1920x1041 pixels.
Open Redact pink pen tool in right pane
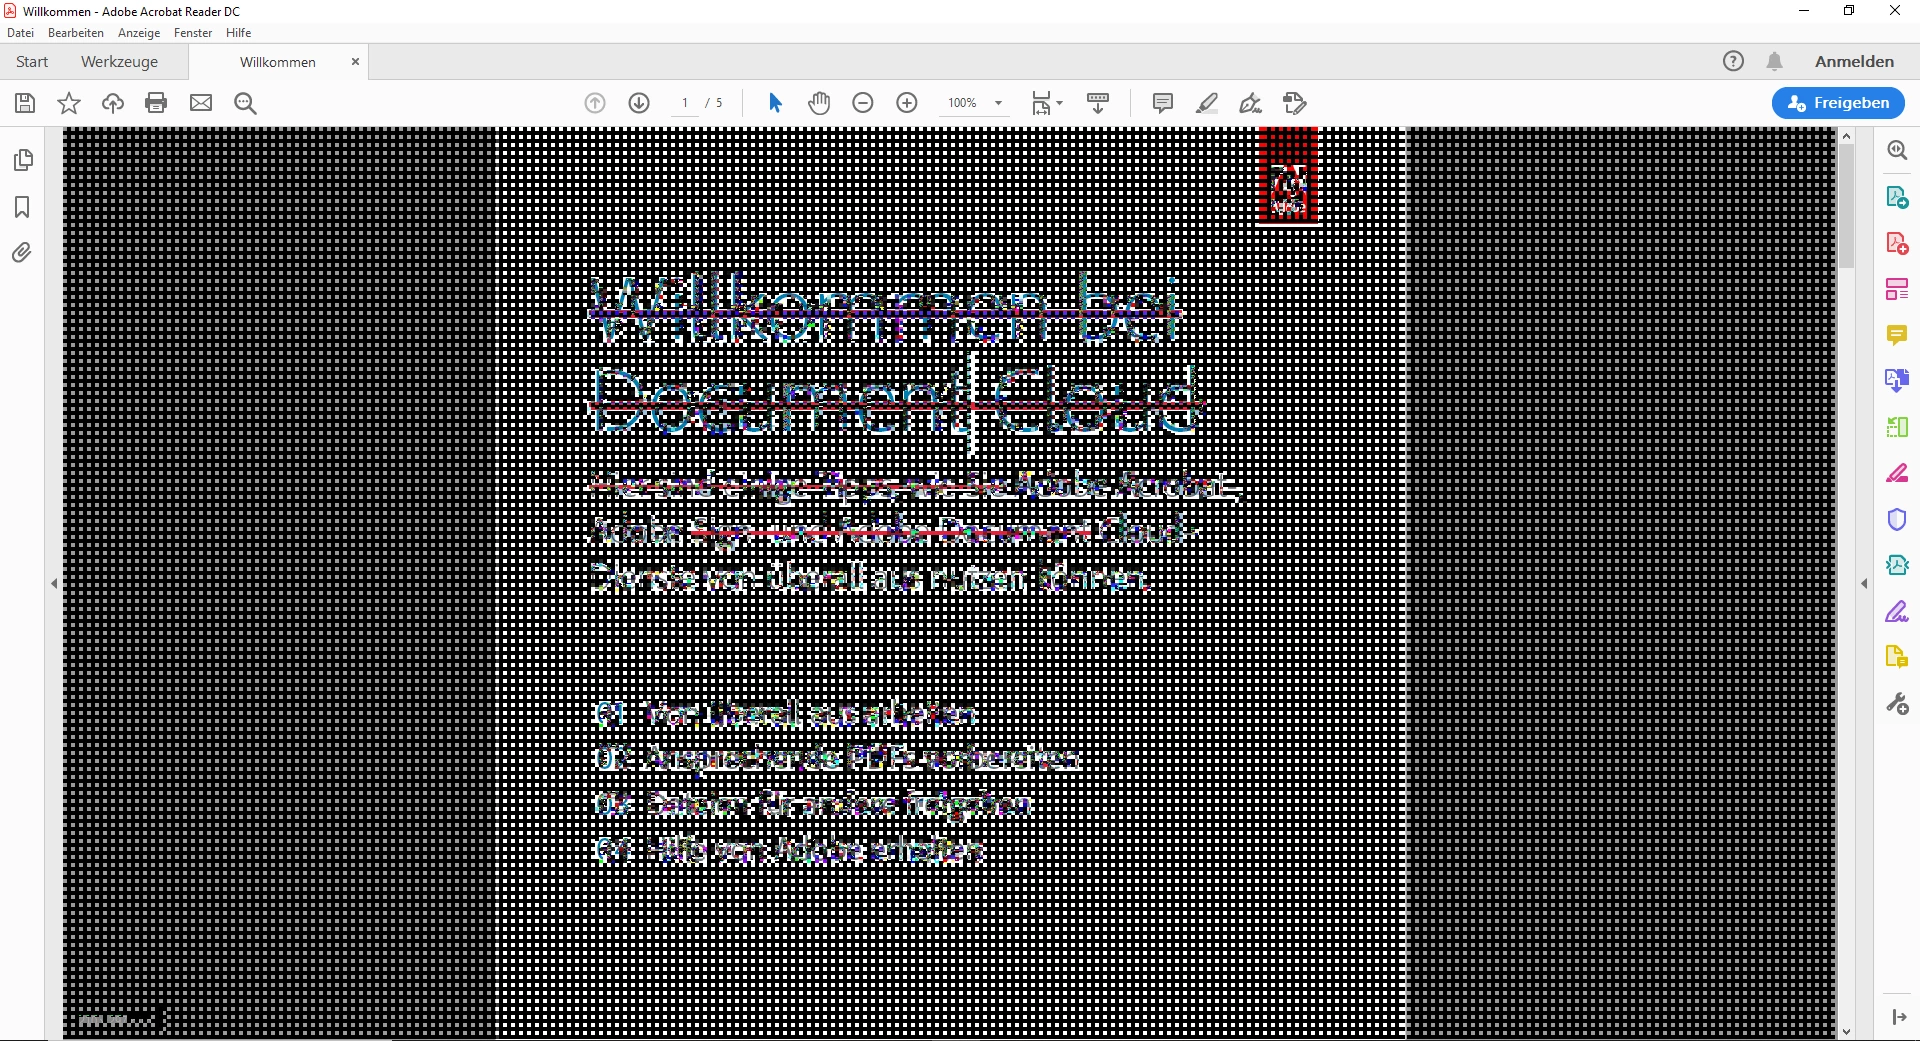(x=1897, y=473)
